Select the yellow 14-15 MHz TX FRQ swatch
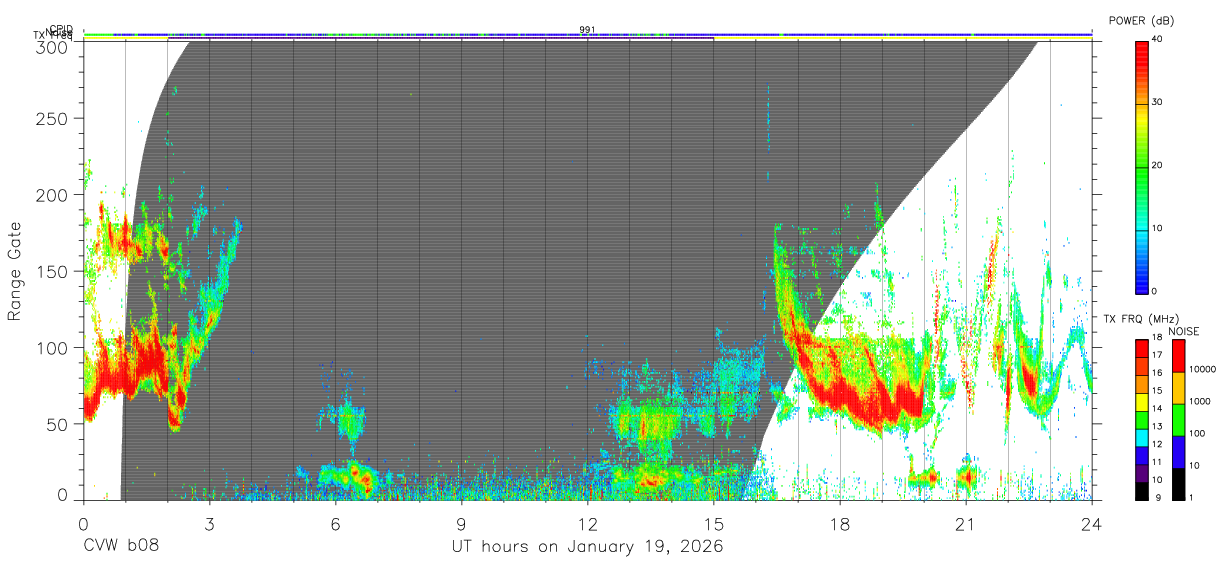Viewport: 1228px width, 567px height. pos(1143,400)
